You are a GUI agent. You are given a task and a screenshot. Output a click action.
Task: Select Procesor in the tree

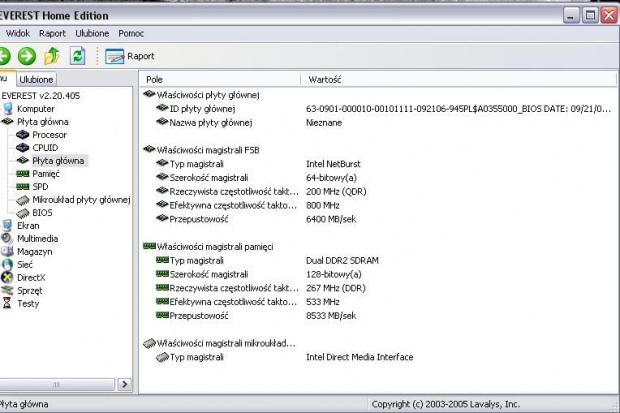tap(49, 134)
